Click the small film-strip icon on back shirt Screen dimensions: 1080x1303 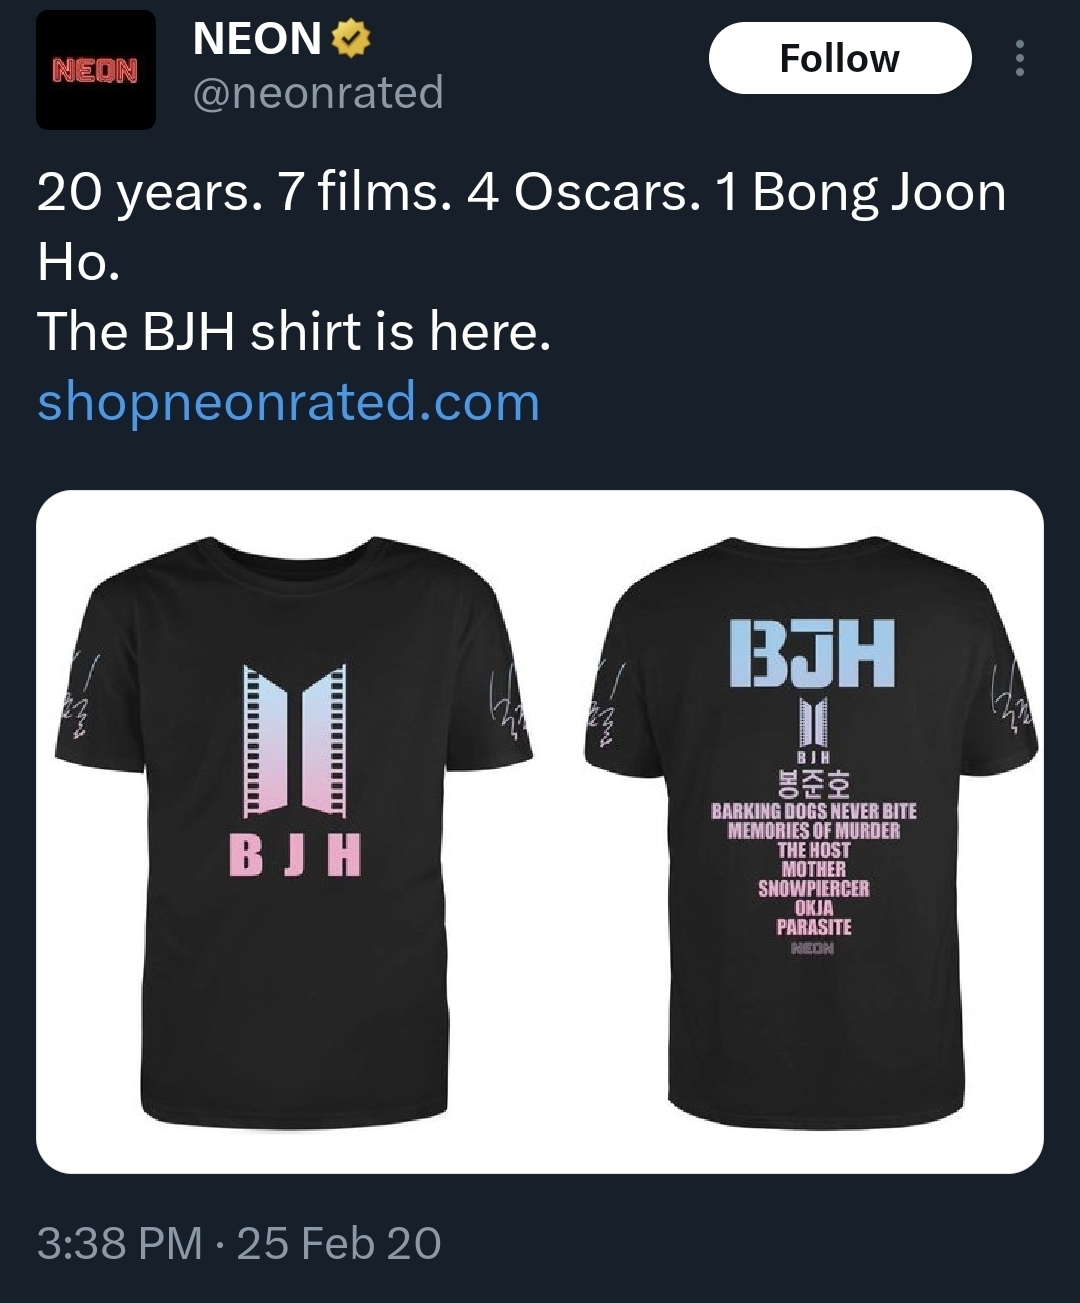pyautogui.click(x=813, y=724)
